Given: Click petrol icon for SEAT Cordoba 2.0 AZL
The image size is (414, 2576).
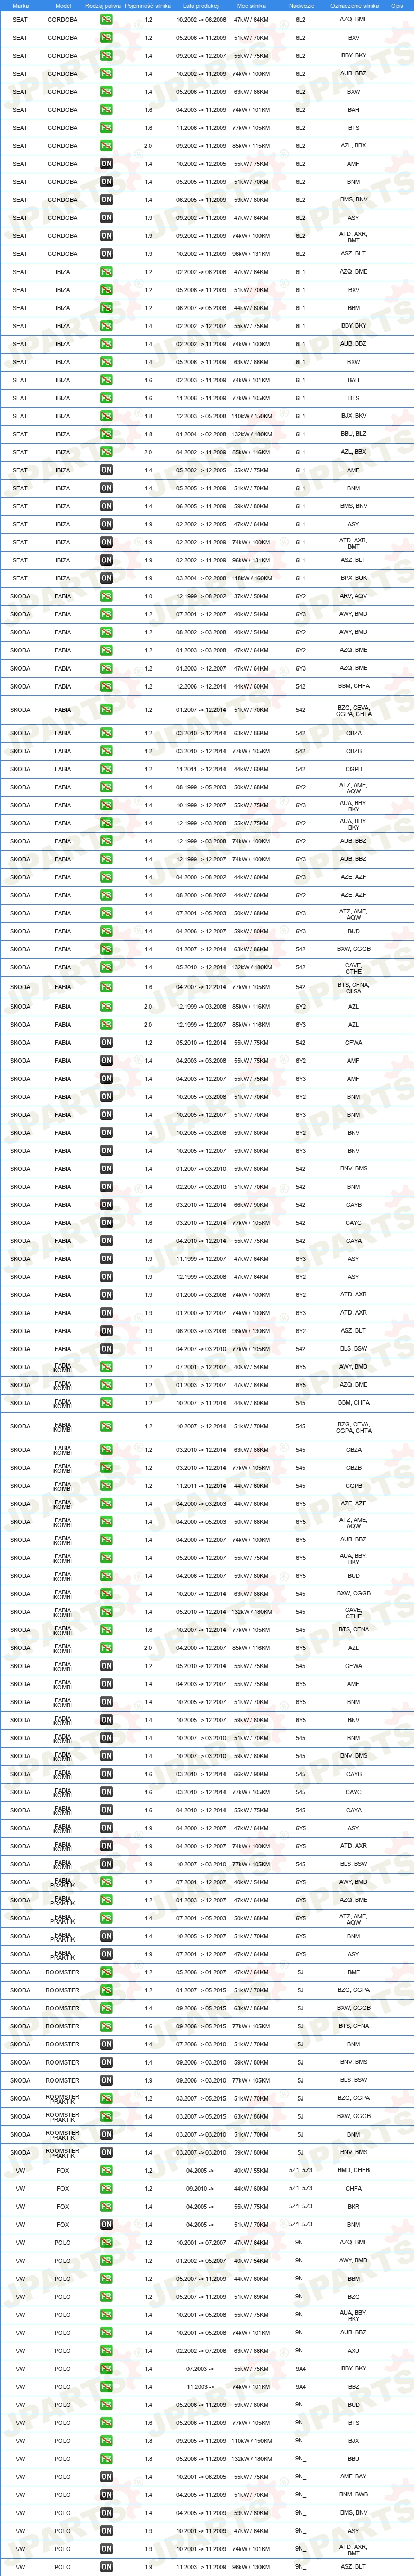Looking at the screenshot, I should pos(106,146).
